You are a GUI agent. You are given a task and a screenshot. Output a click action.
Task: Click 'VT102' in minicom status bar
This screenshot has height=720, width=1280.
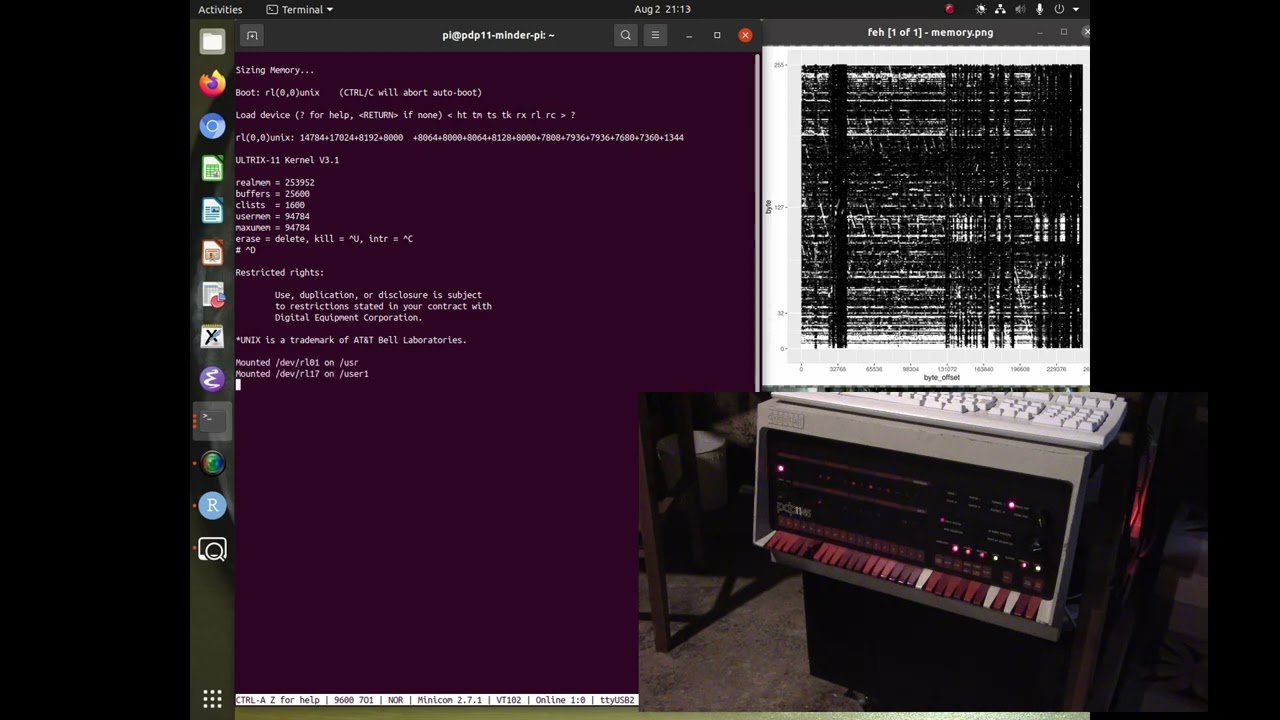pos(508,700)
